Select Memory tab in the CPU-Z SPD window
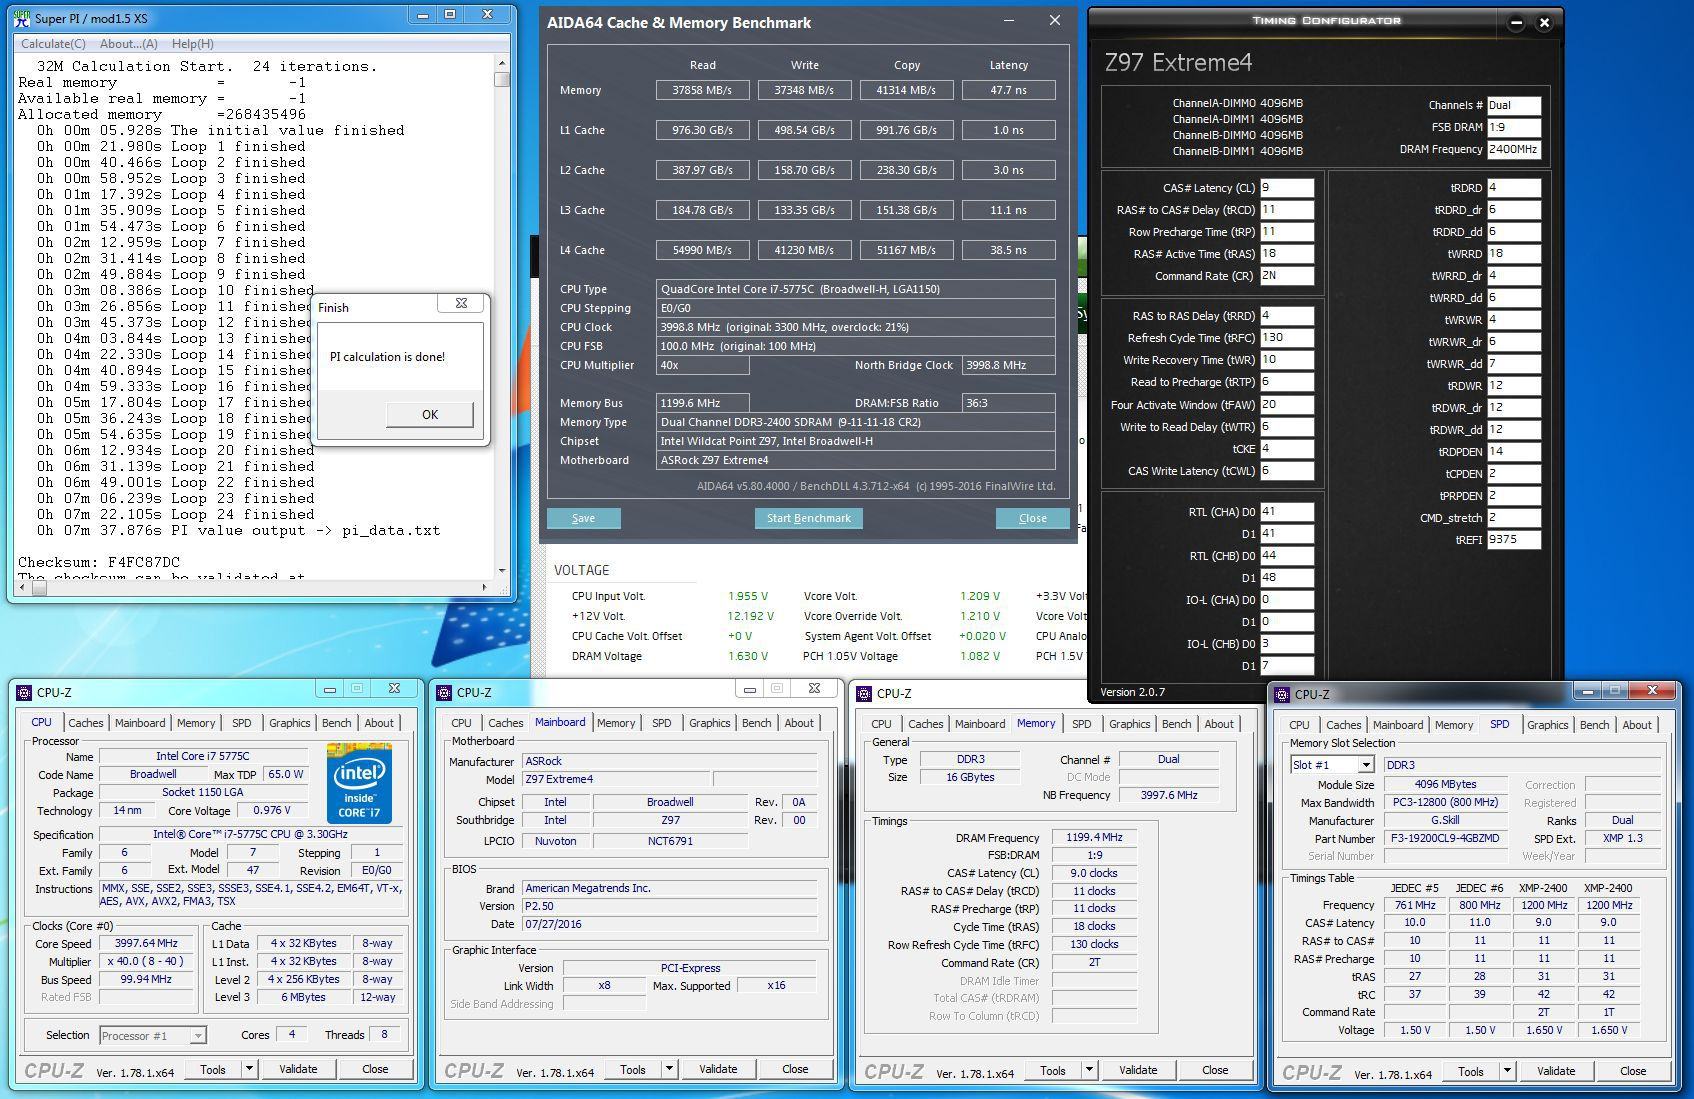Image resolution: width=1694 pixels, height=1099 pixels. [1453, 725]
